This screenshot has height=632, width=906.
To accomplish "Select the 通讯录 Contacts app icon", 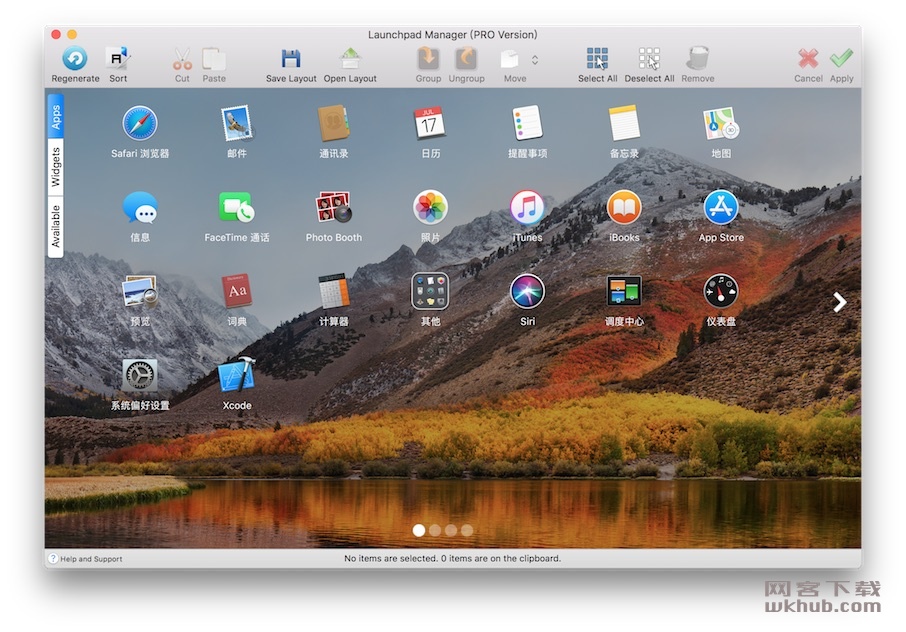I will [333, 123].
